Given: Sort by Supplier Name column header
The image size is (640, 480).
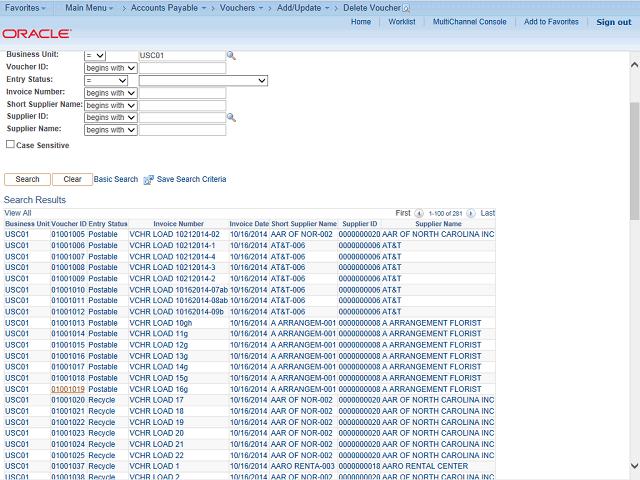Looking at the screenshot, I should point(438,224).
